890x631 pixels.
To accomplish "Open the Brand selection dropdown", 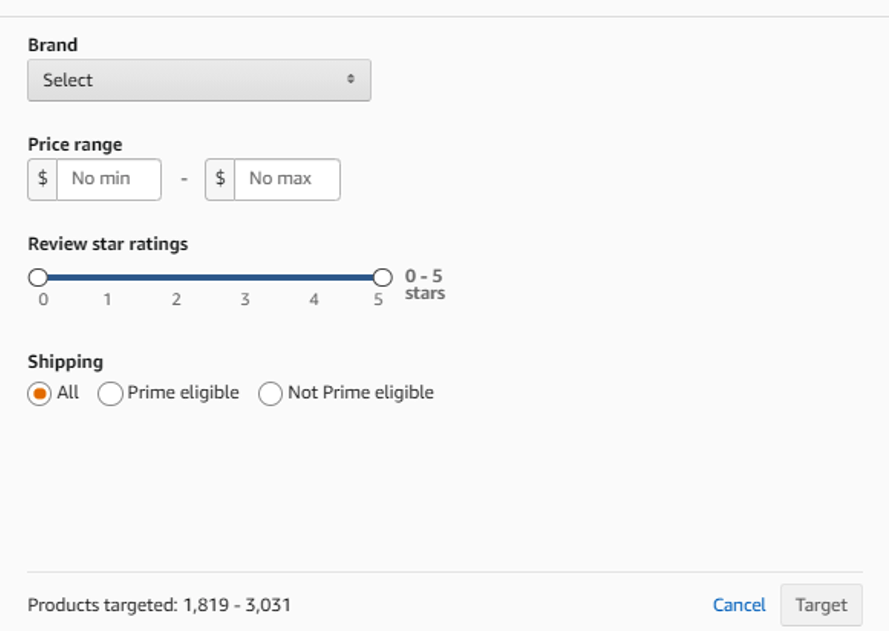I will [199, 79].
